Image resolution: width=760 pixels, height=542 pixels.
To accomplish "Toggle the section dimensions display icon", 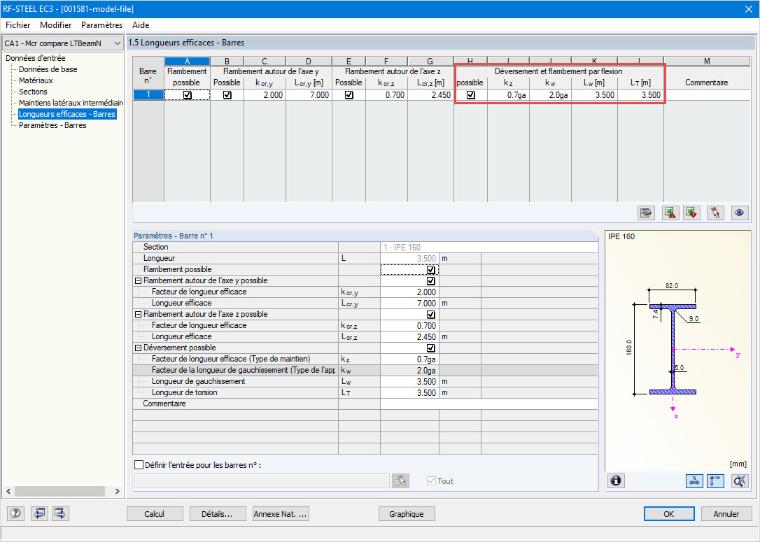I will [694, 480].
